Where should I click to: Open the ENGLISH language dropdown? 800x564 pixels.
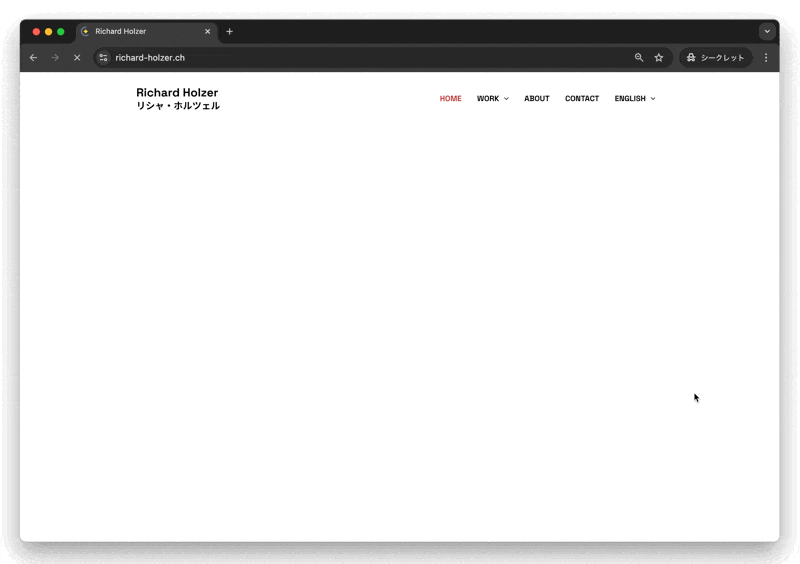(634, 99)
